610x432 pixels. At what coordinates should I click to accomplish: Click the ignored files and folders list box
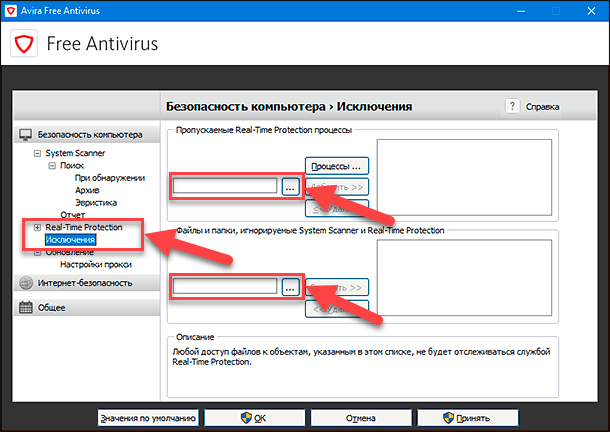464,277
